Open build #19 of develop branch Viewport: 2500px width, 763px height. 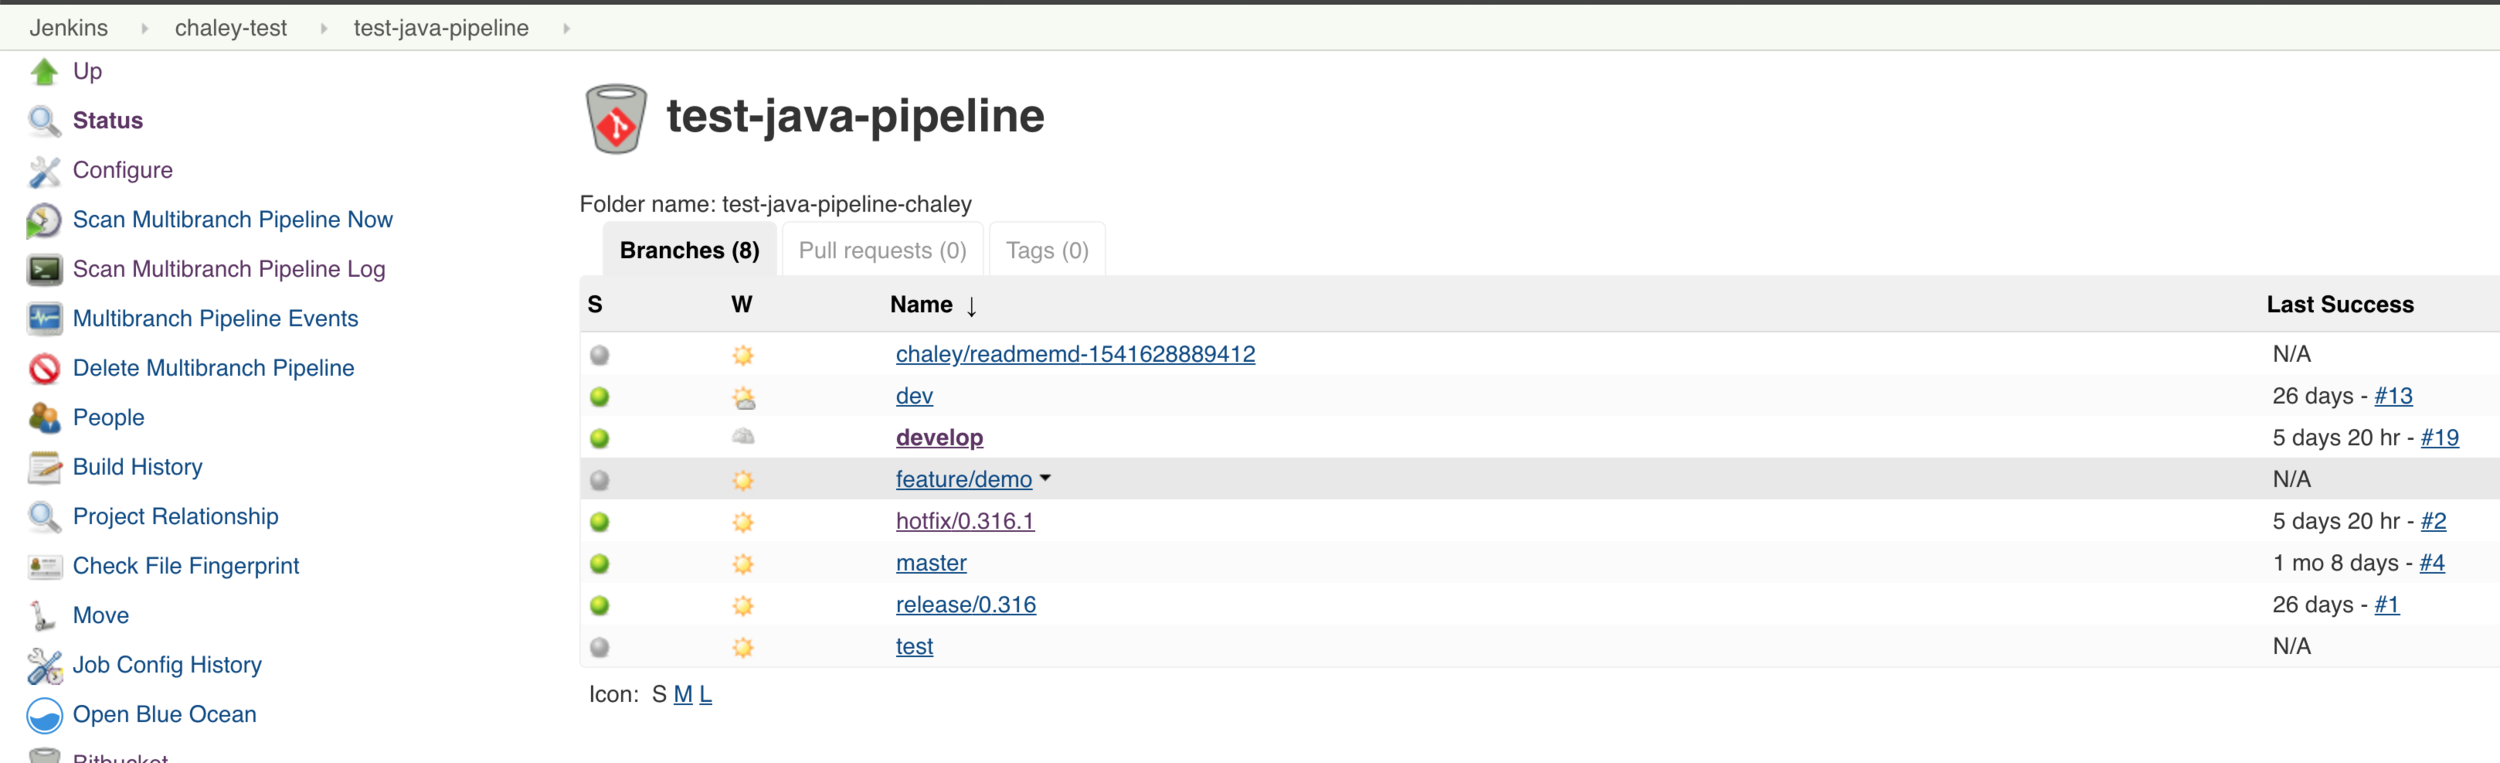[x=2439, y=438]
